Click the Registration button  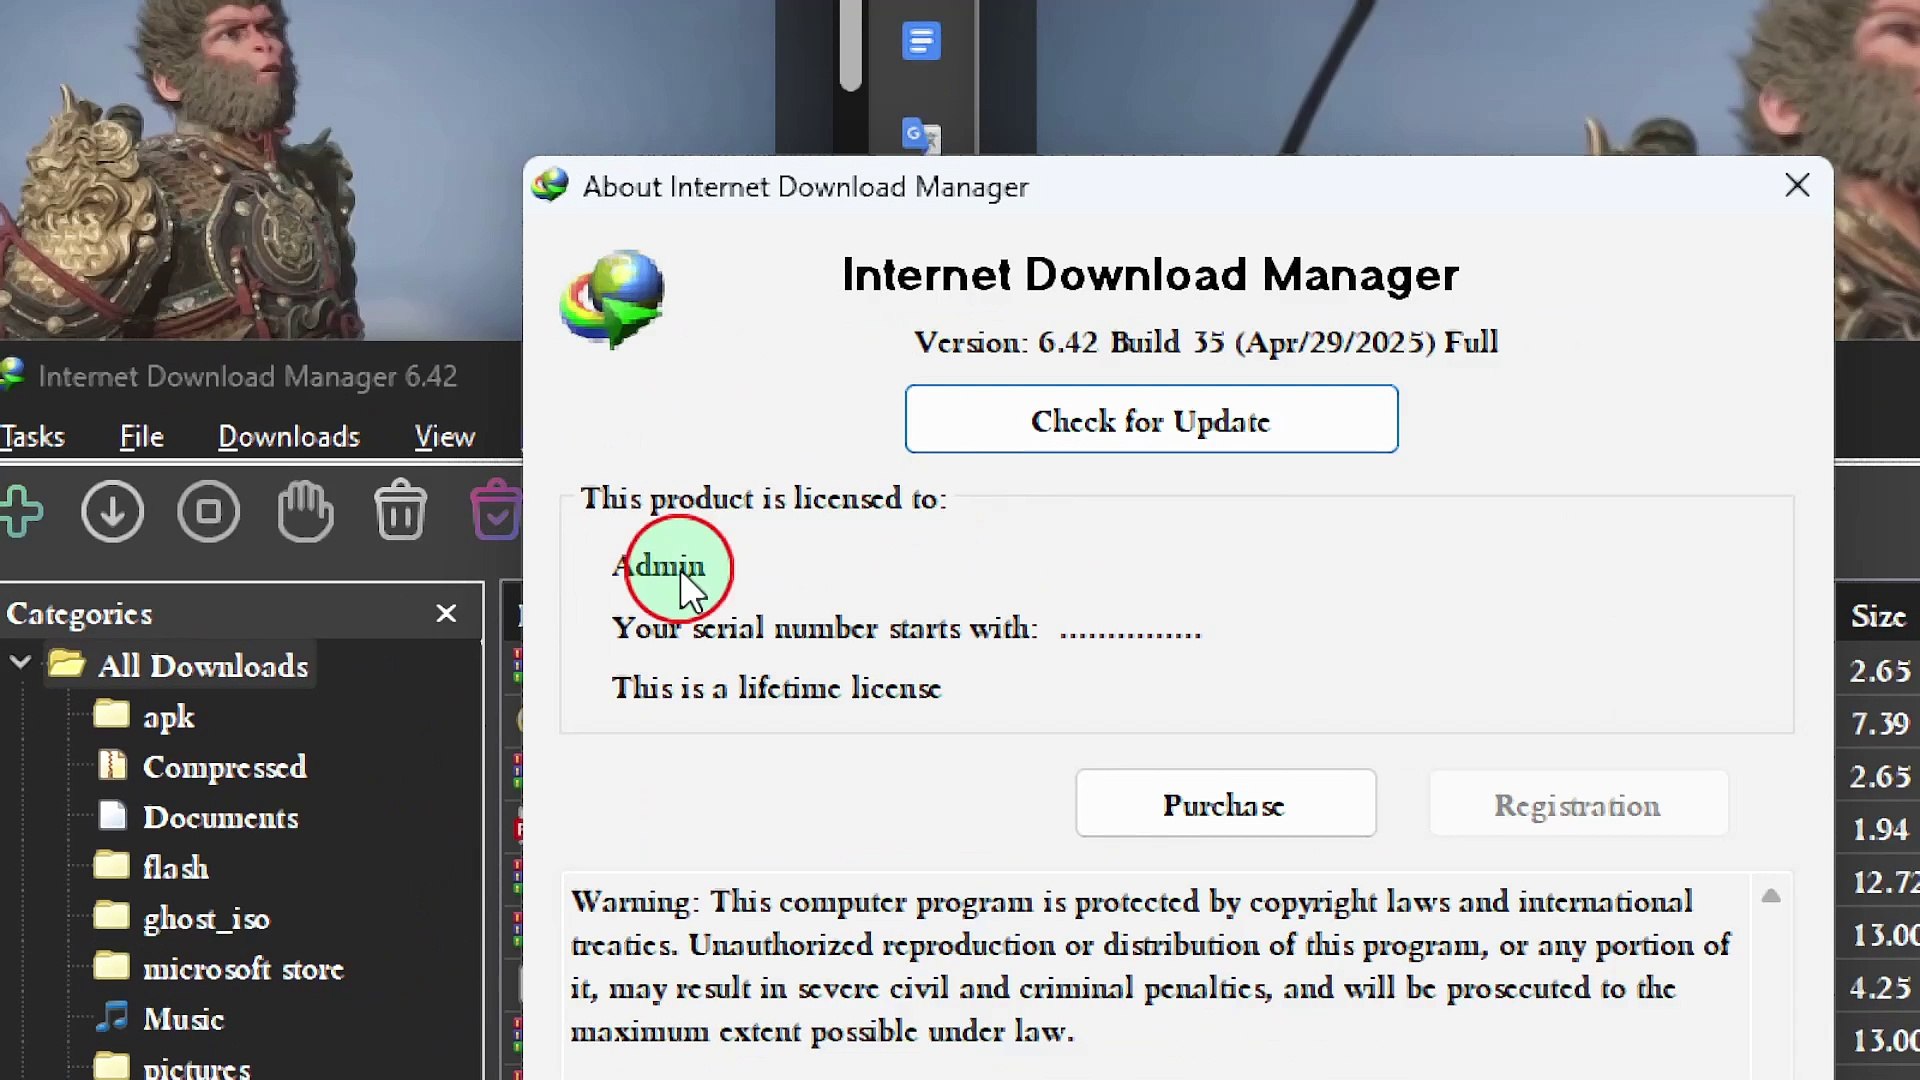[1578, 803]
